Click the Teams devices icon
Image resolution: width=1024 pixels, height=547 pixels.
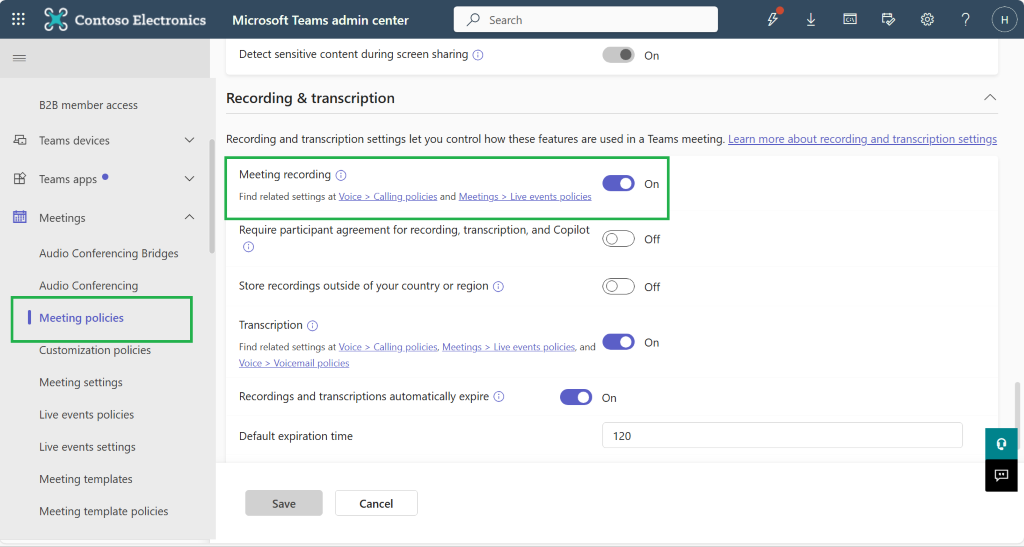[x=20, y=140]
